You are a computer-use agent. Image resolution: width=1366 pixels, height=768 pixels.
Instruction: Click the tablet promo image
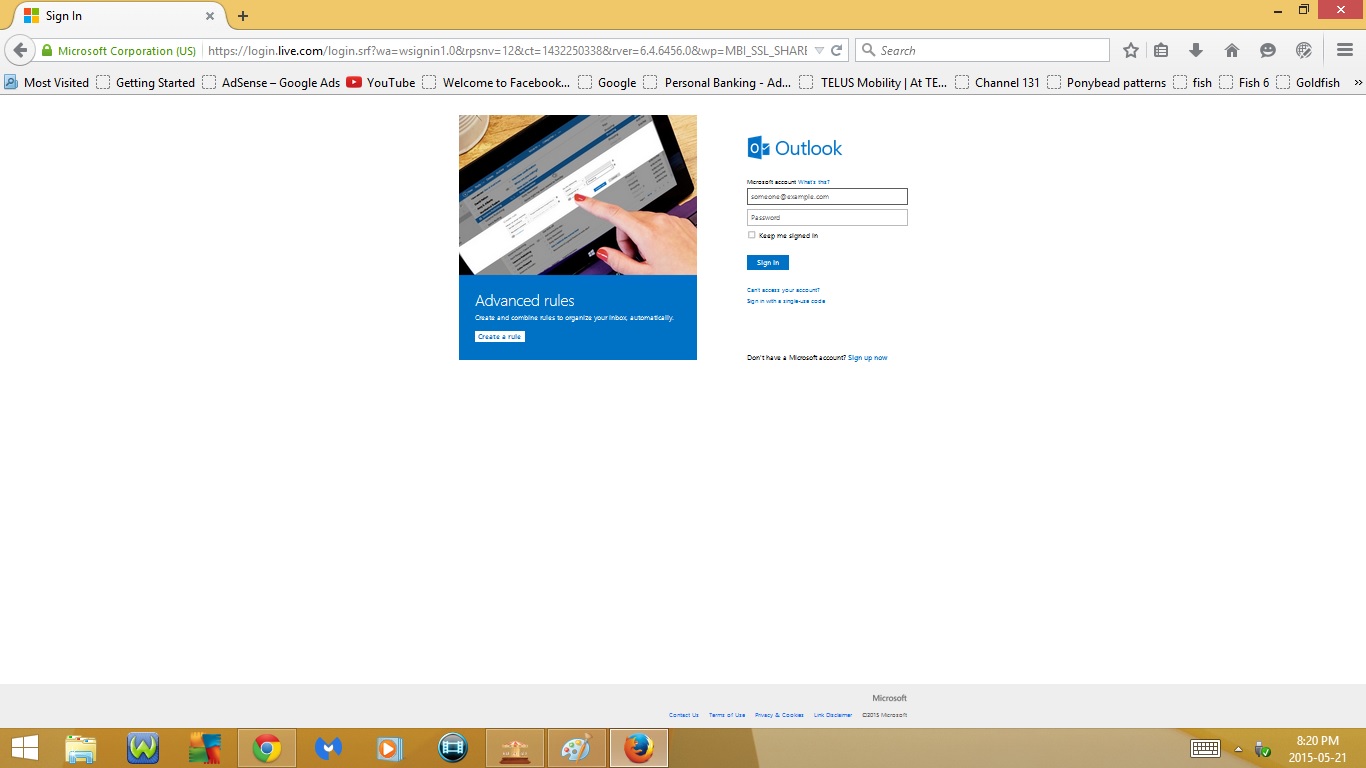(x=578, y=195)
